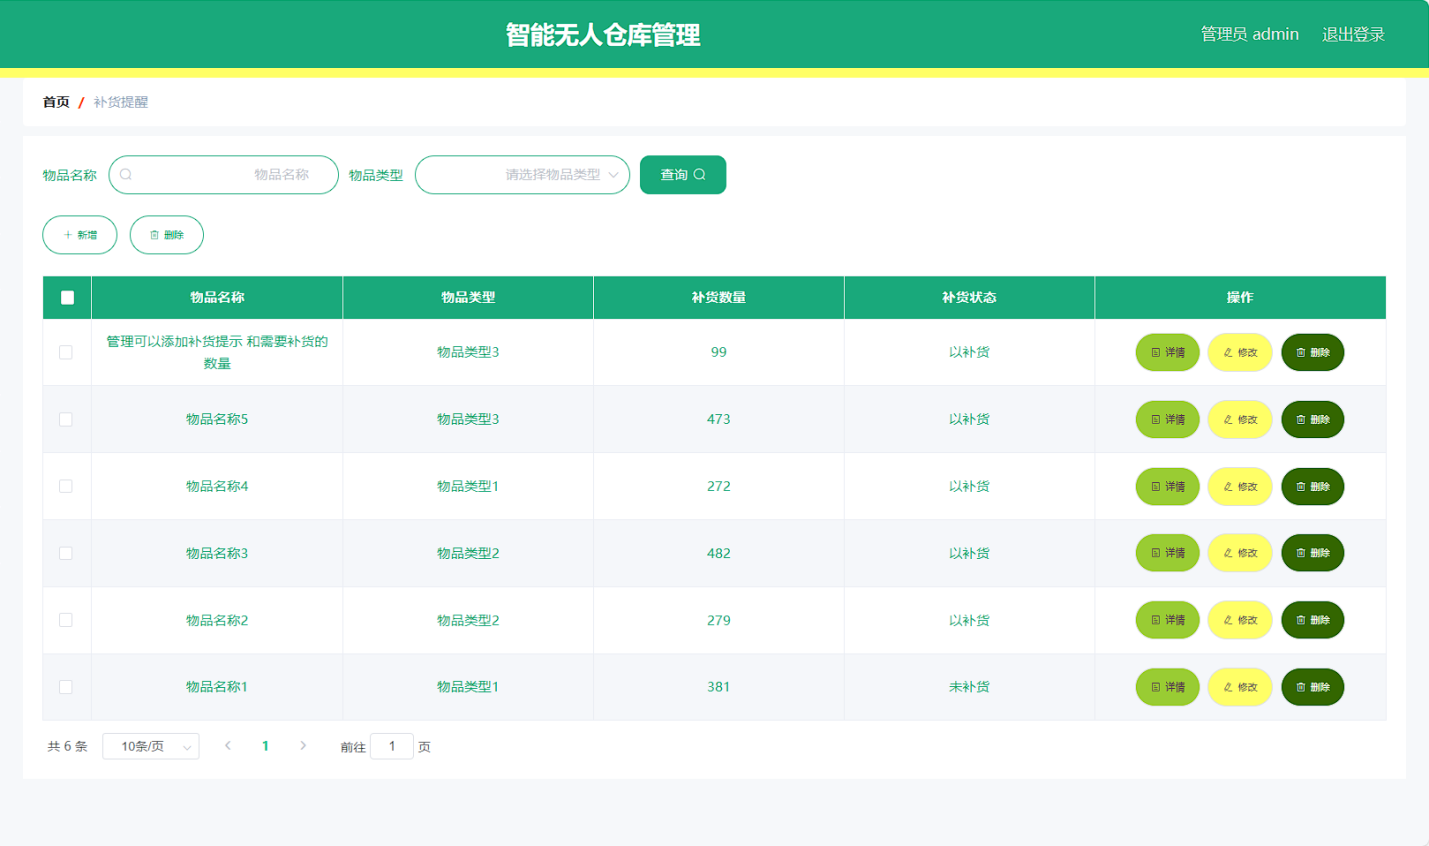The height and width of the screenshot is (846, 1429).
Task: Click the name cell 物品名称1
Action: coord(217,687)
